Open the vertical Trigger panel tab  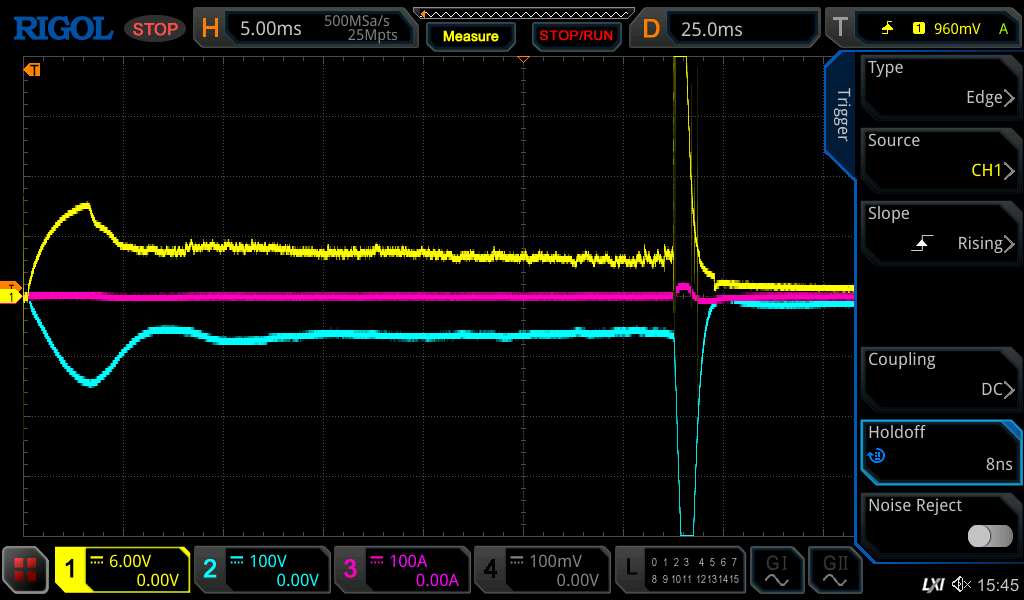coord(842,115)
